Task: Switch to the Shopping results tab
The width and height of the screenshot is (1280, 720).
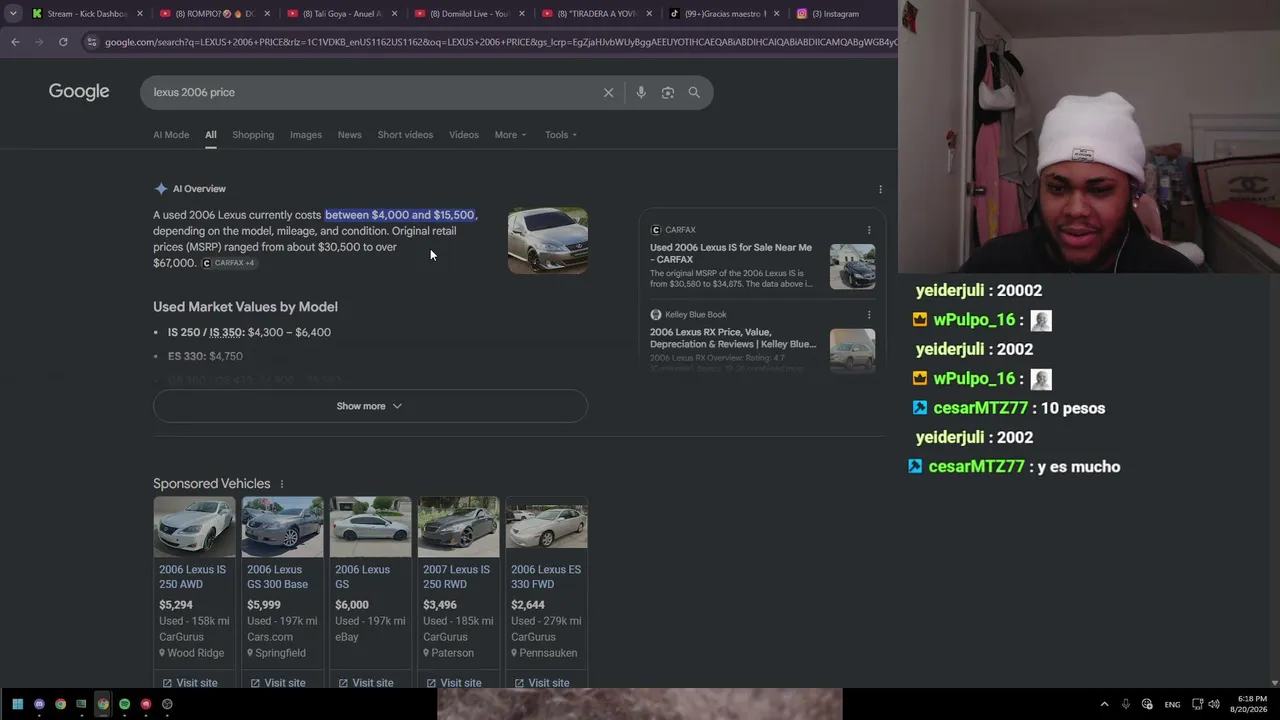Action: 253,135
